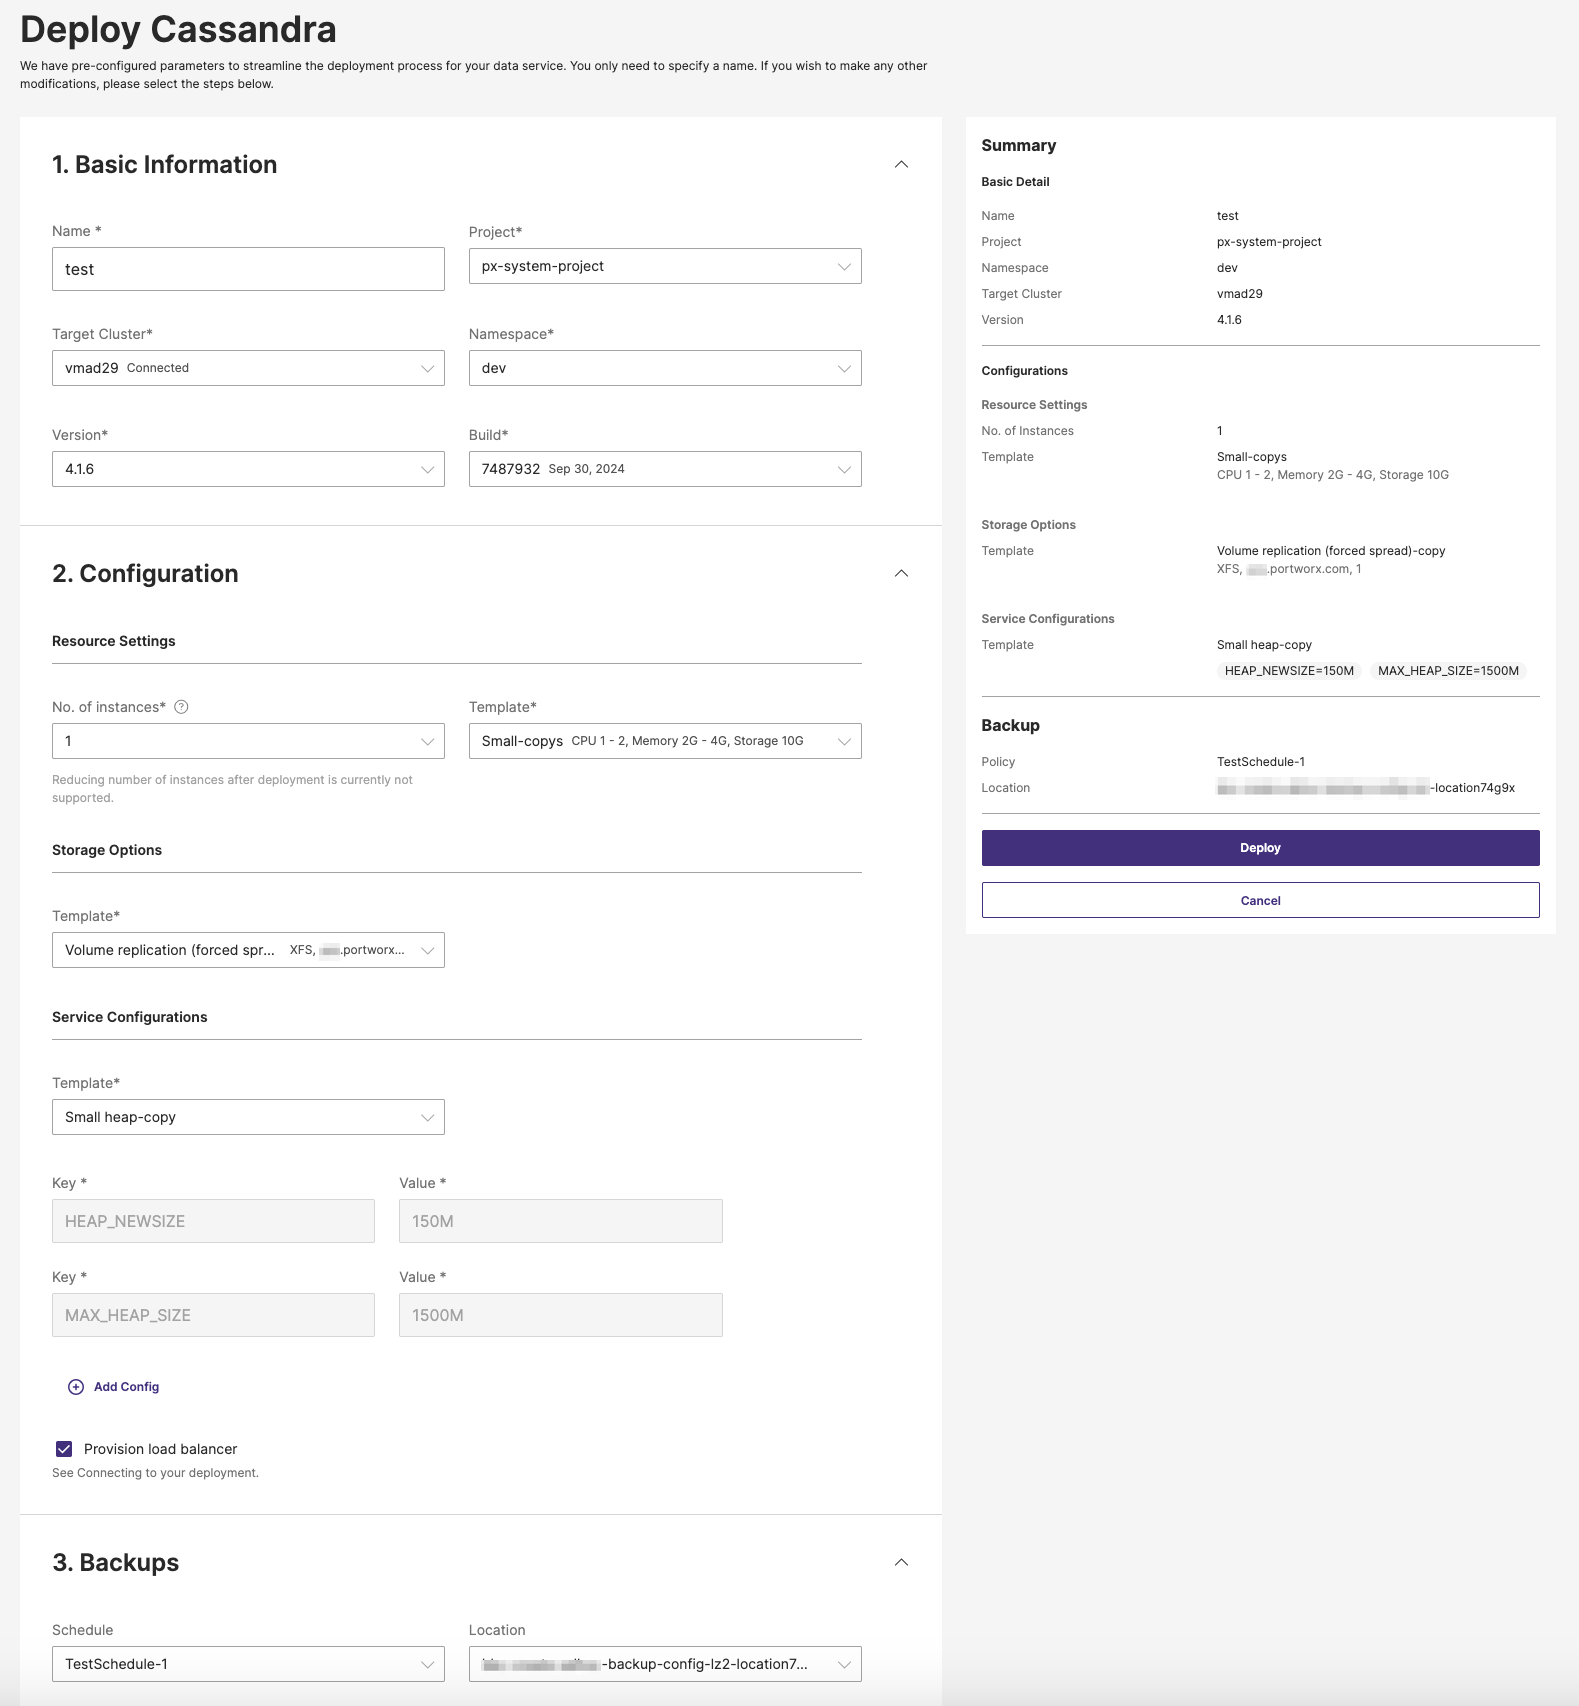
Task: Open the No. of instances dropdown
Action: tap(248, 741)
